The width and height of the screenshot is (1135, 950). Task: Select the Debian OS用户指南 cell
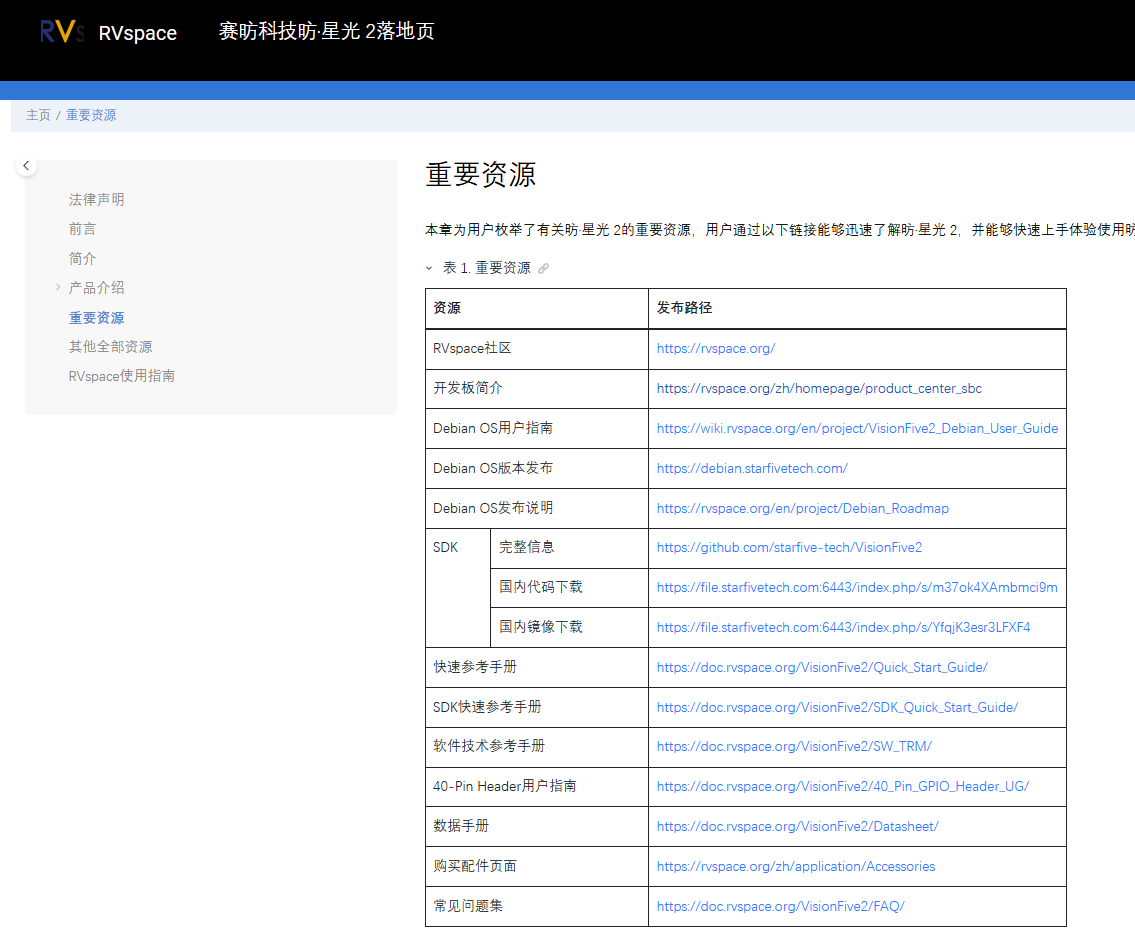[x=537, y=429]
